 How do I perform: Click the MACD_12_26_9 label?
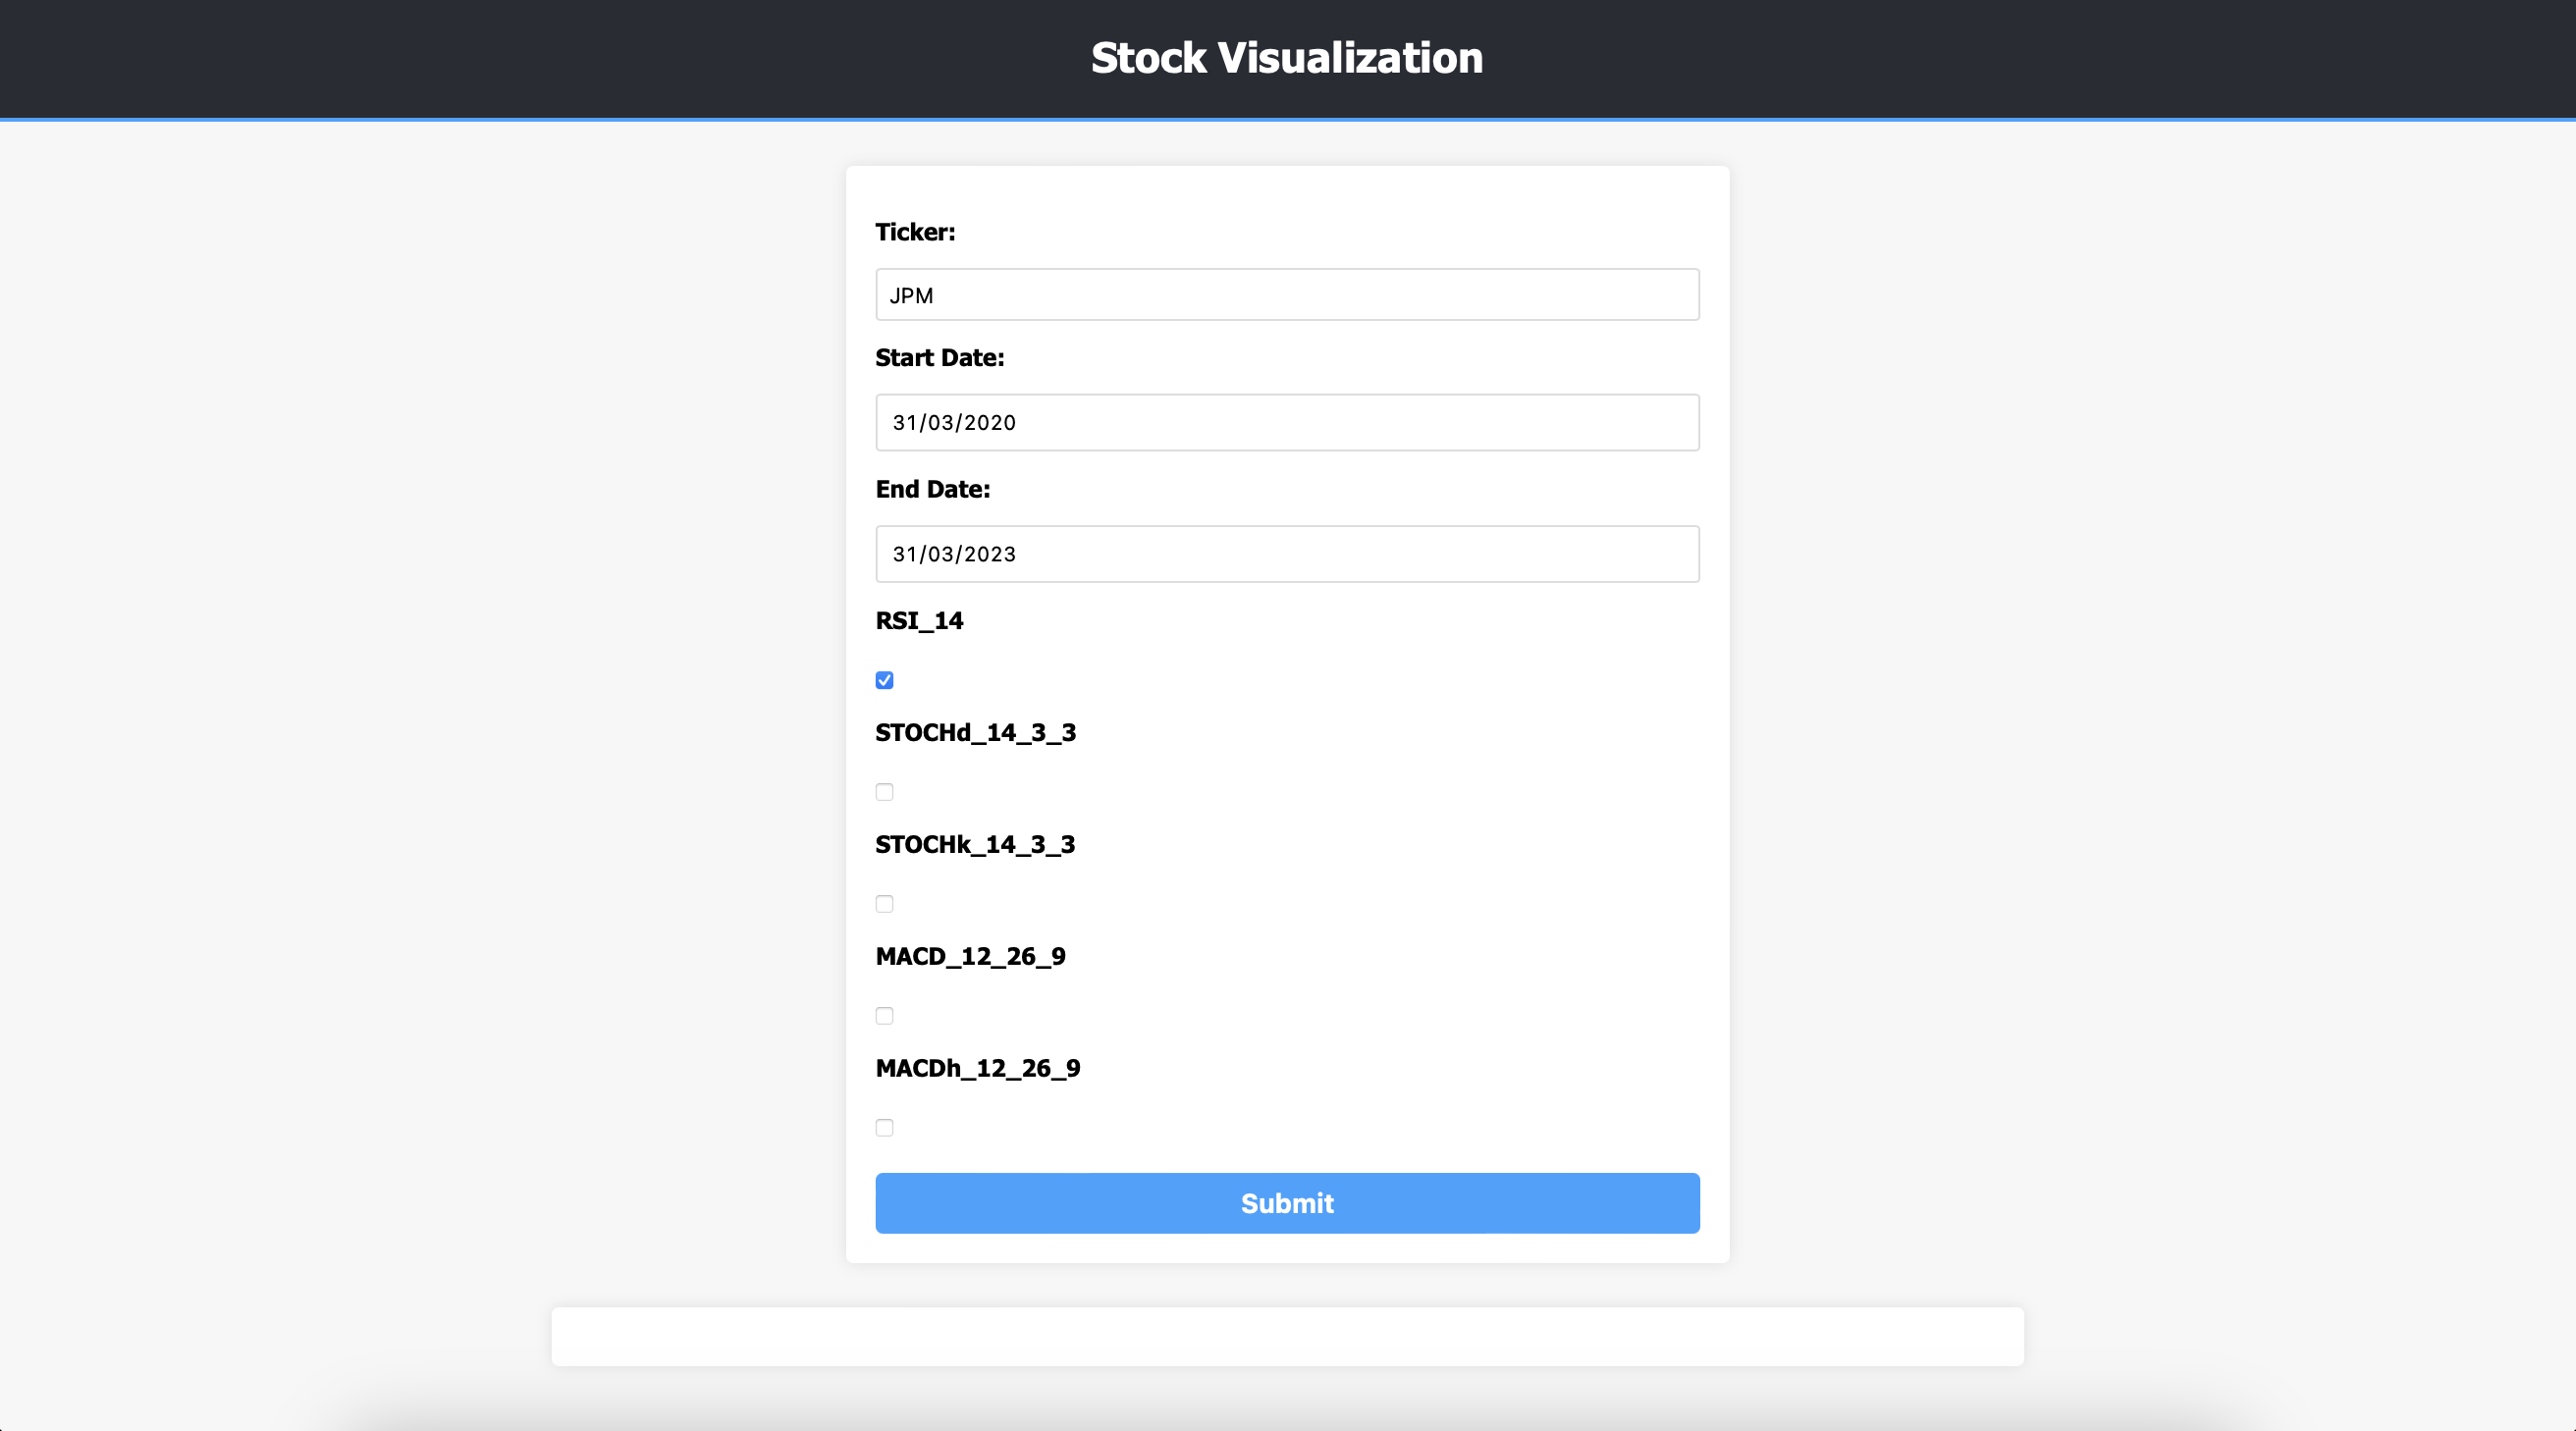[970, 956]
